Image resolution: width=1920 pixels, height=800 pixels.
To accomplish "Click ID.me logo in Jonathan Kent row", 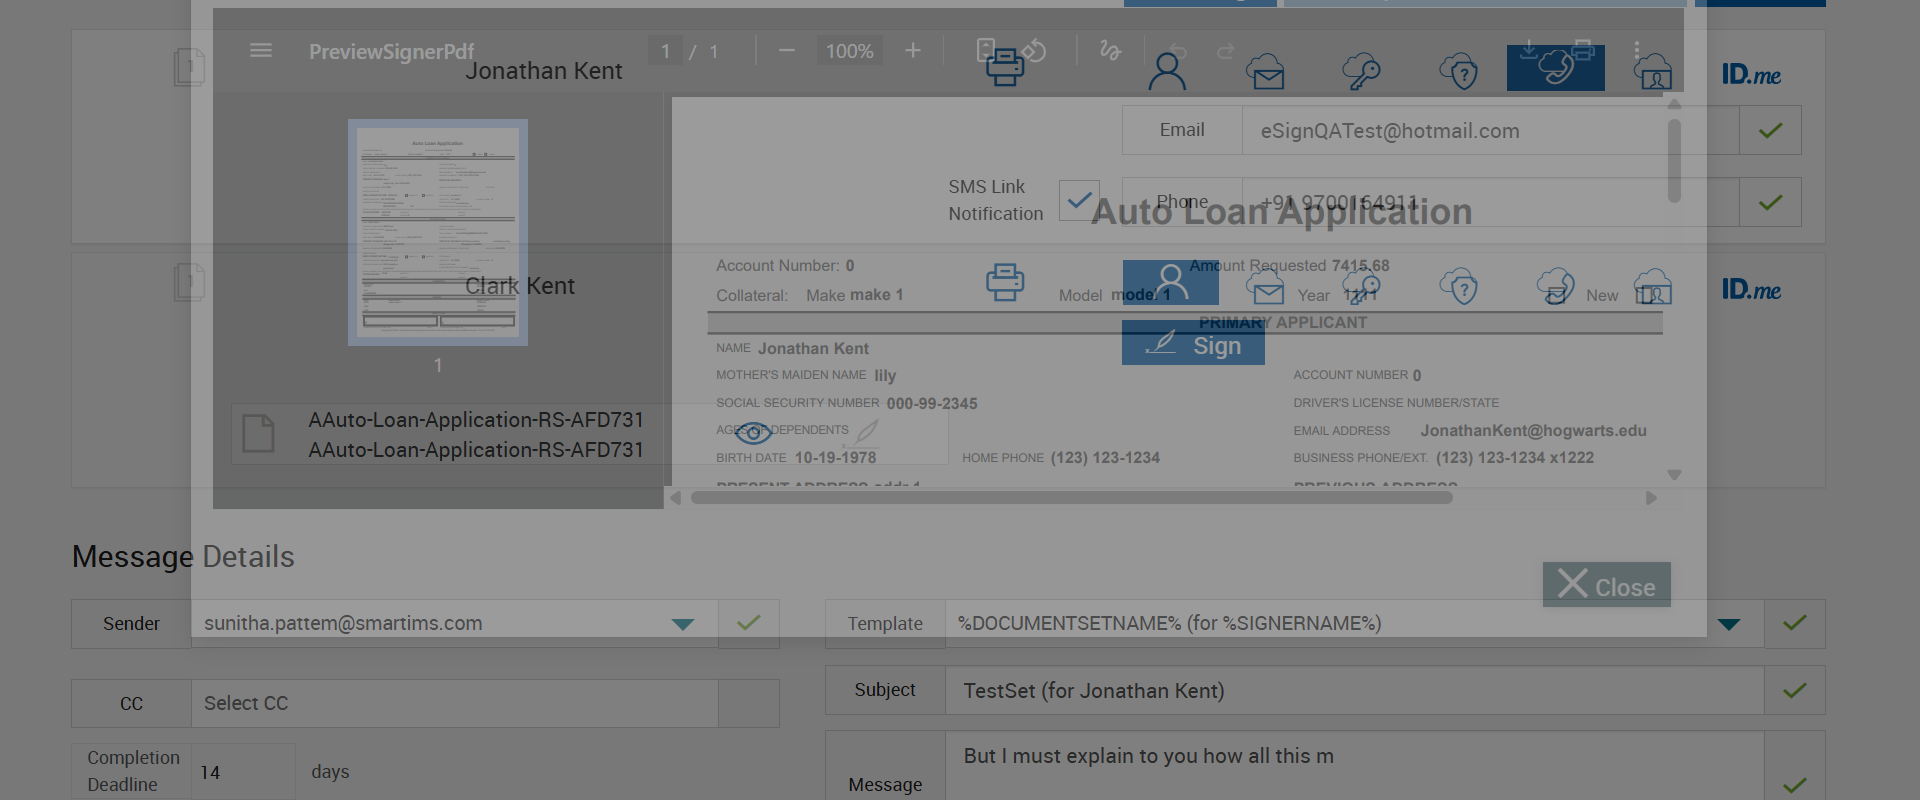I will coord(1751,74).
